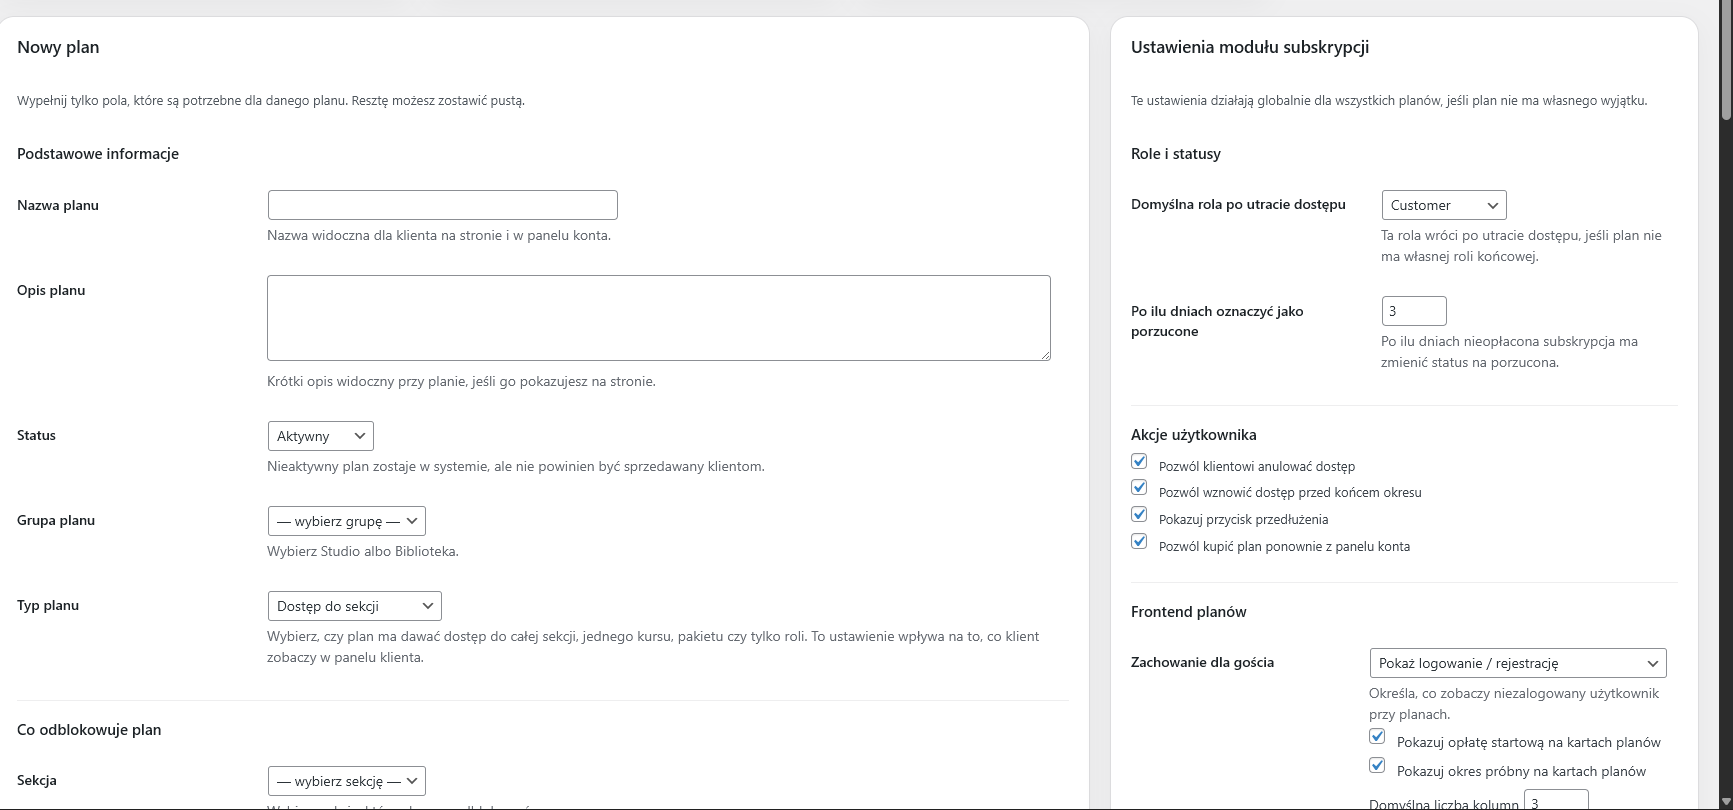Image resolution: width=1733 pixels, height=810 pixels.
Task: Open the Typ planu dropdown
Action: (354, 606)
